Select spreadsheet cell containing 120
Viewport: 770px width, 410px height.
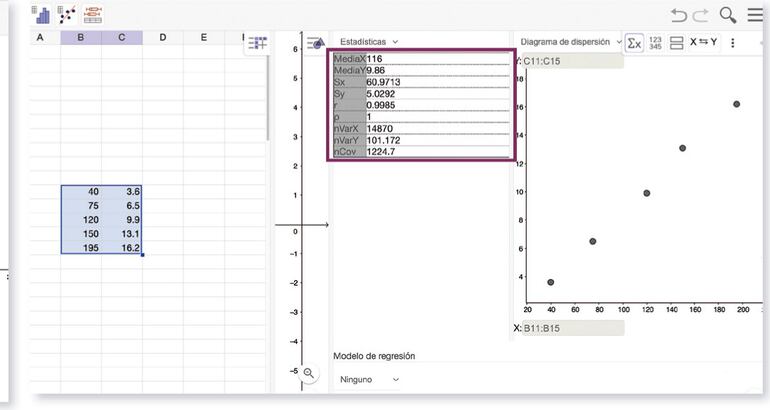[x=82, y=220]
